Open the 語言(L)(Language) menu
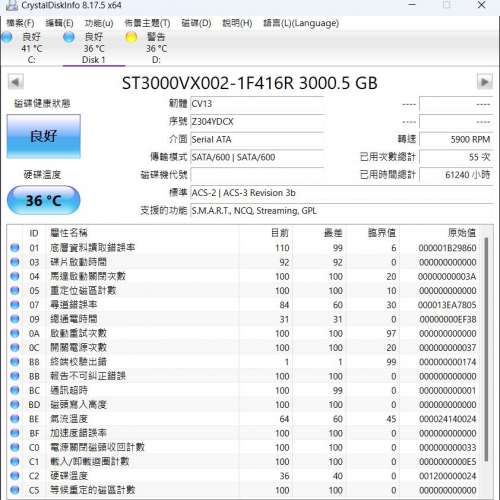This screenshot has height=500, width=500. coord(301,23)
